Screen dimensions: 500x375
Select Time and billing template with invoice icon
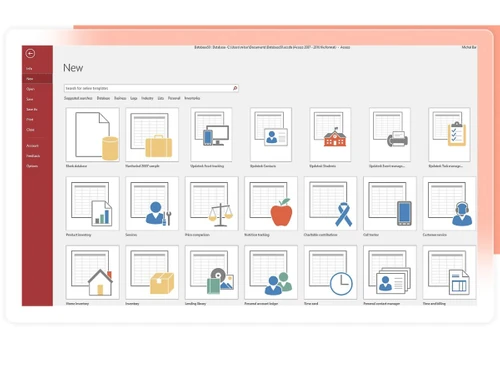coord(449,272)
